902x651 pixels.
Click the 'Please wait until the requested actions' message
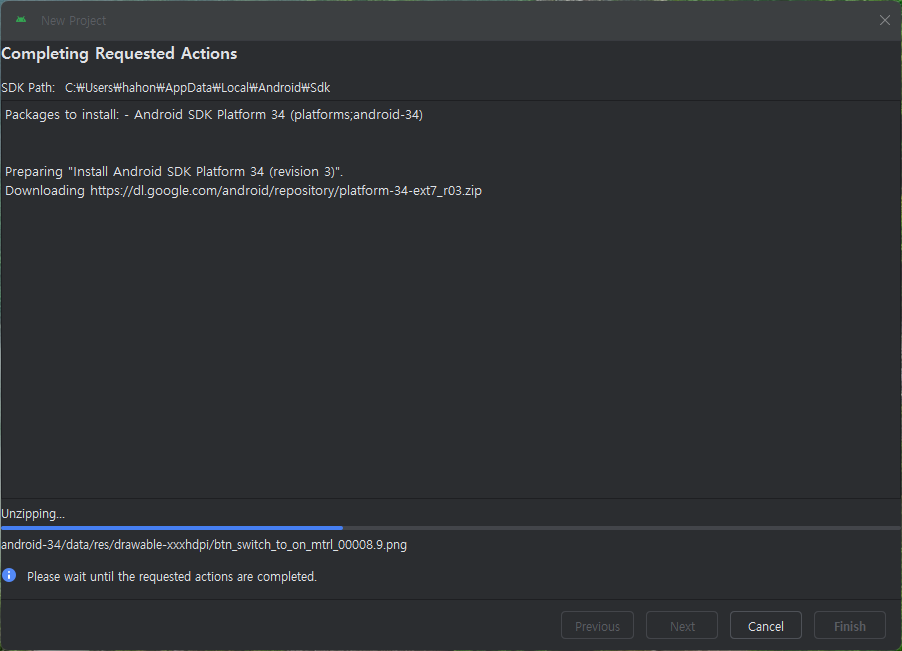point(172,576)
